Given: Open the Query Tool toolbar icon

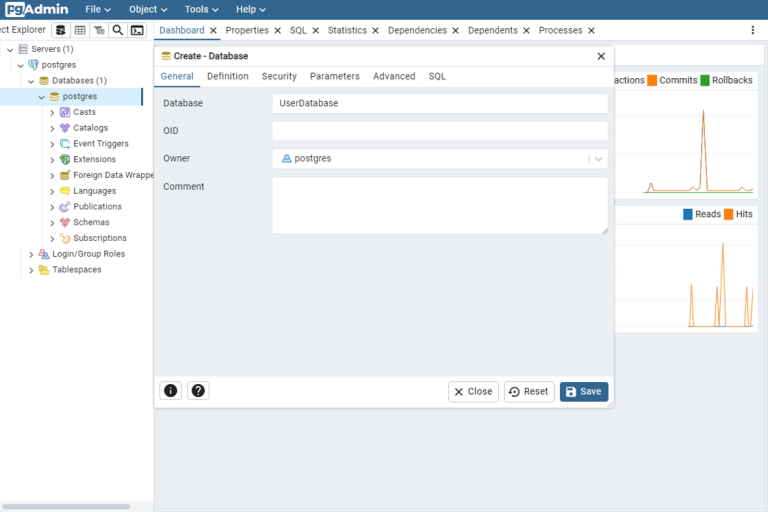Looking at the screenshot, I should 61,30.
